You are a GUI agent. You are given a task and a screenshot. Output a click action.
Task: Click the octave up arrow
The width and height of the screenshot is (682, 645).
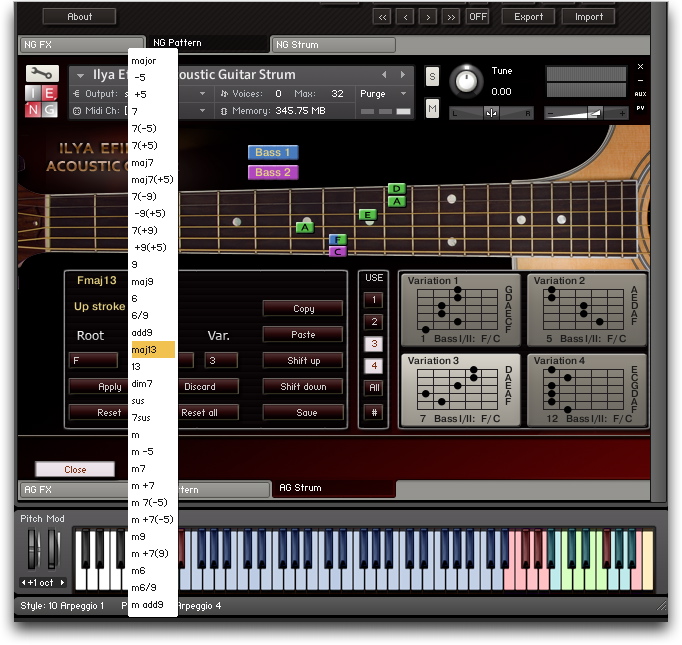(x=63, y=582)
